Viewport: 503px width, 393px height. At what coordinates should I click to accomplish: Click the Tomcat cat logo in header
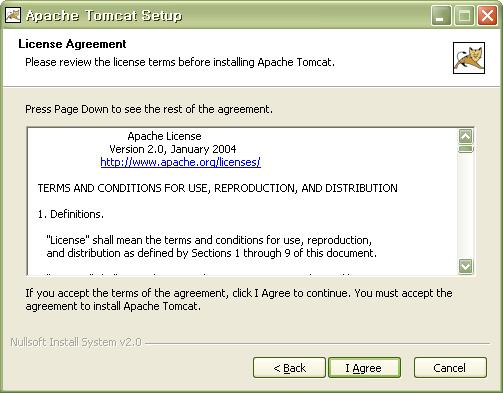(469, 58)
